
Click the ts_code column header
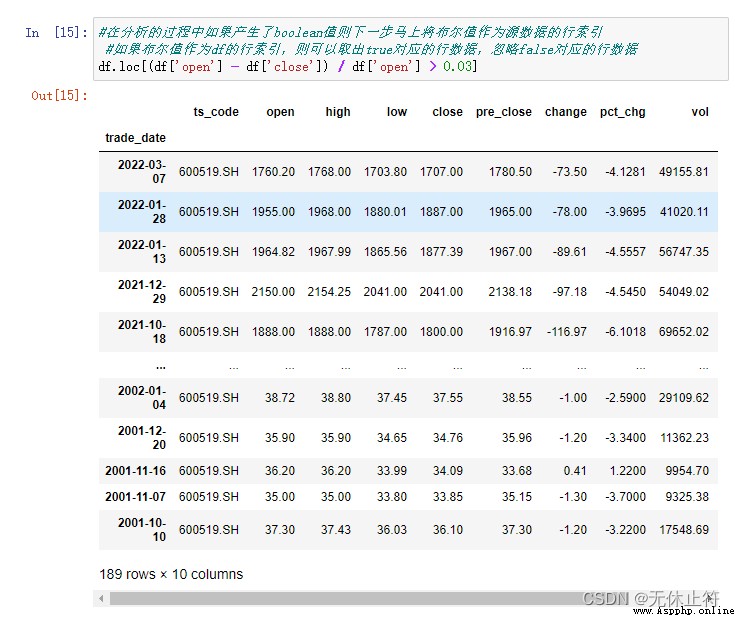[x=216, y=112]
